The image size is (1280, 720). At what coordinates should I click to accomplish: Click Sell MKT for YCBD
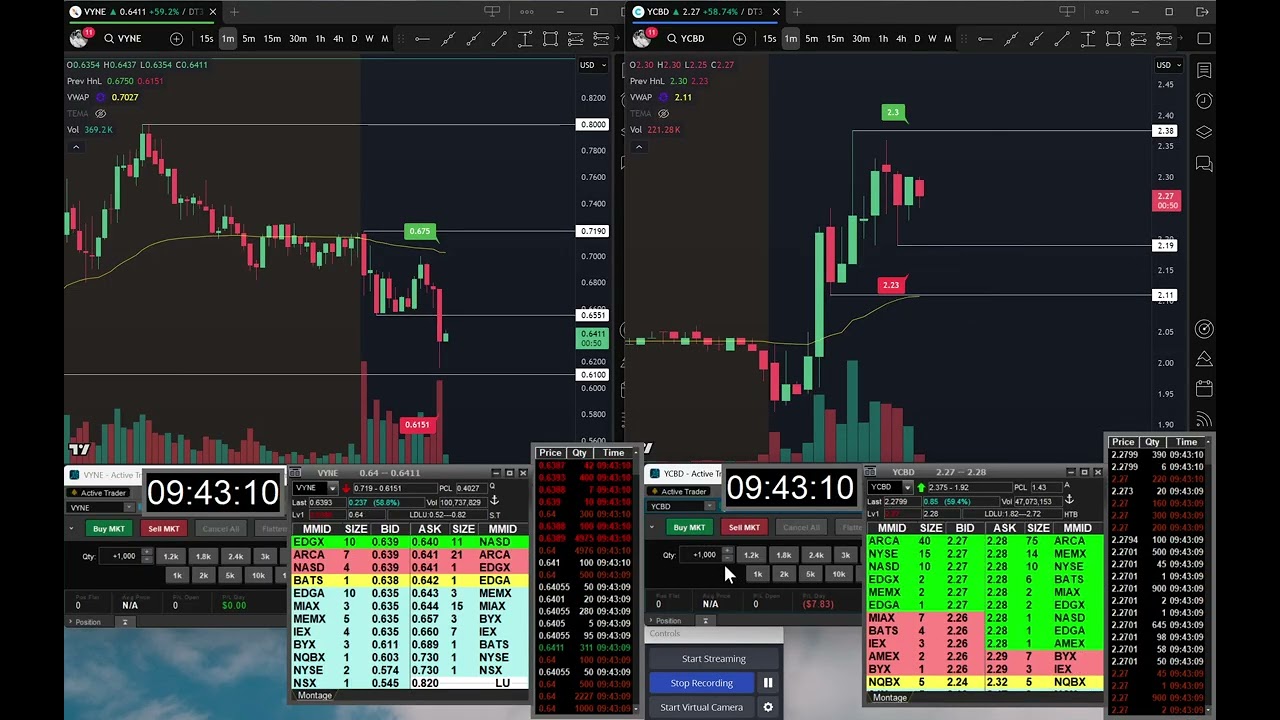click(x=744, y=527)
